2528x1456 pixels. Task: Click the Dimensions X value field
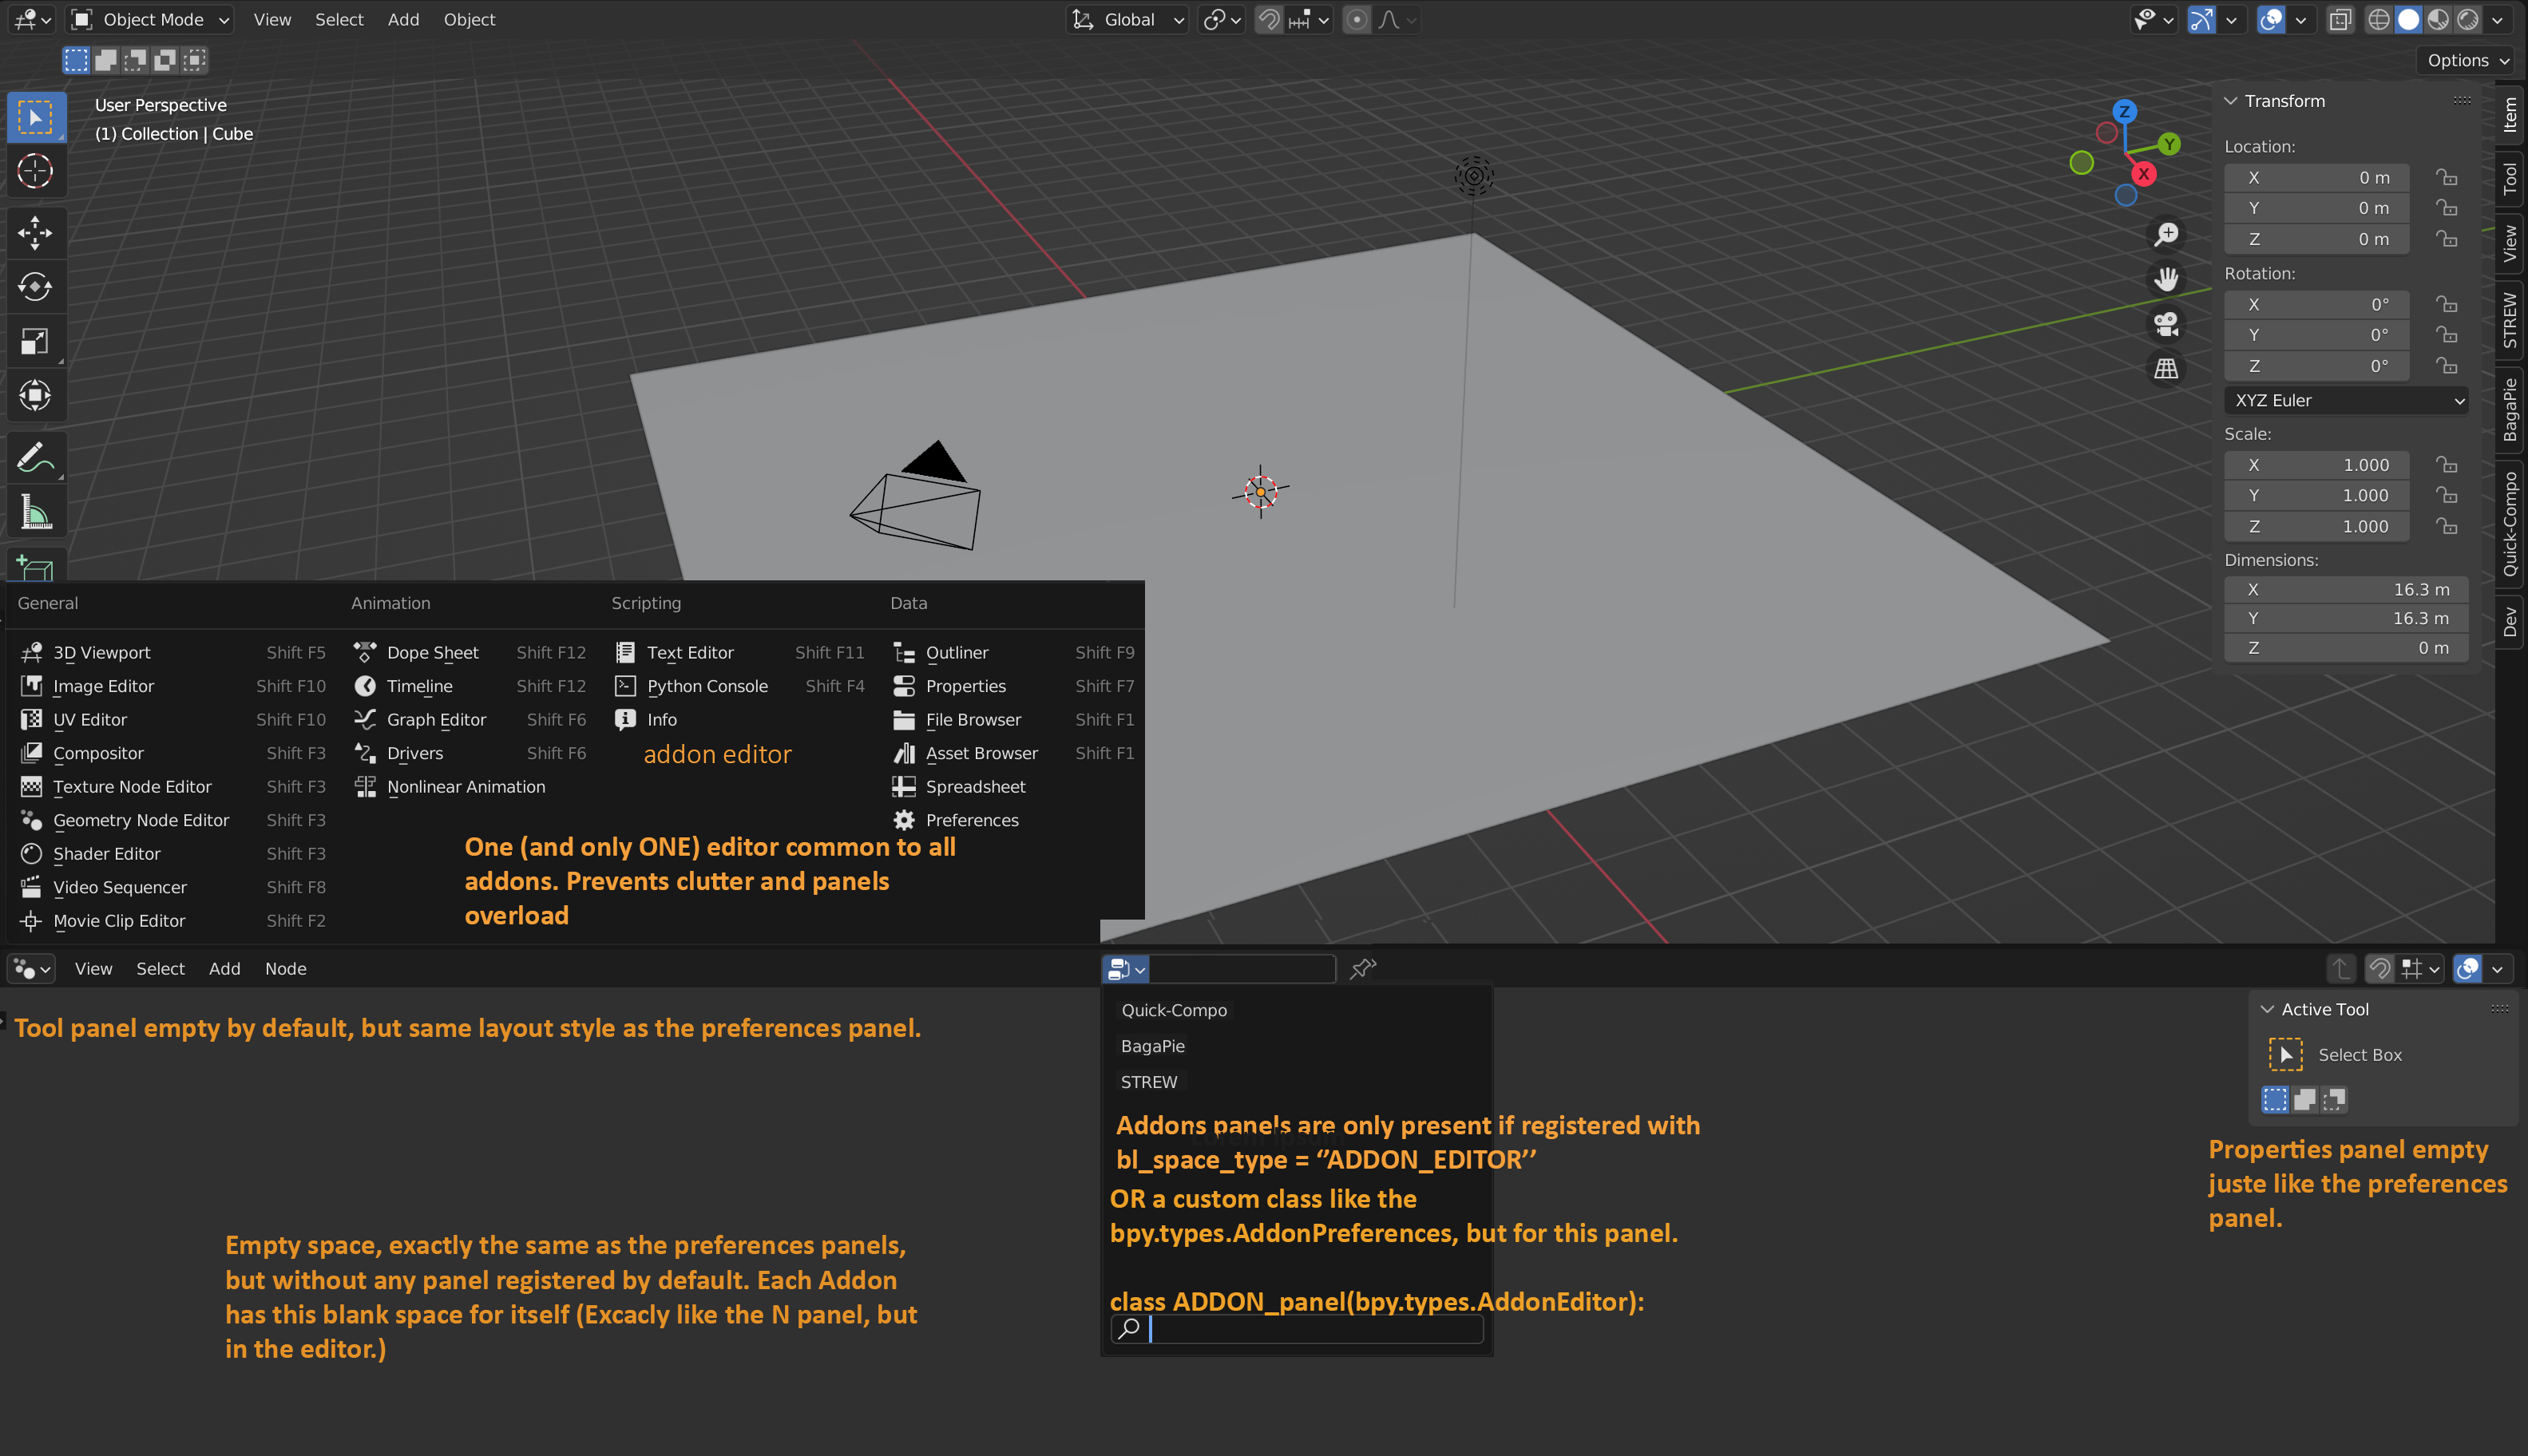[x=2346, y=590]
